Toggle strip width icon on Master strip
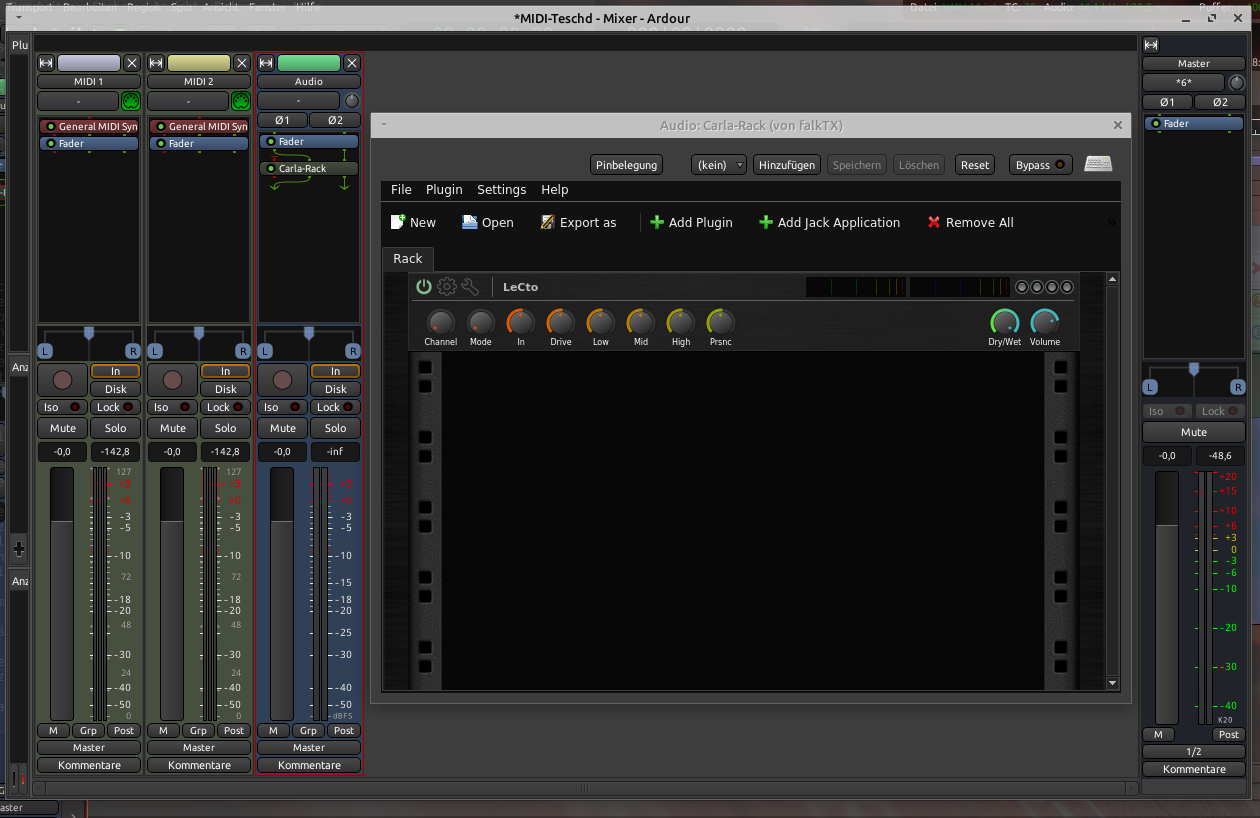Screen dimensions: 1260x818 (x=1151, y=45)
